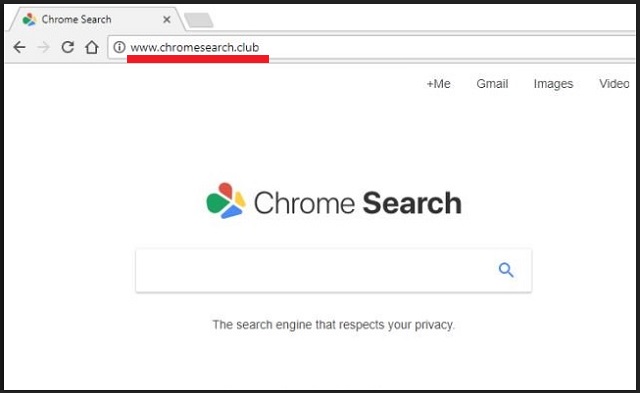This screenshot has height=393, width=640.
Task: Open the +Me link
Action: (x=438, y=84)
